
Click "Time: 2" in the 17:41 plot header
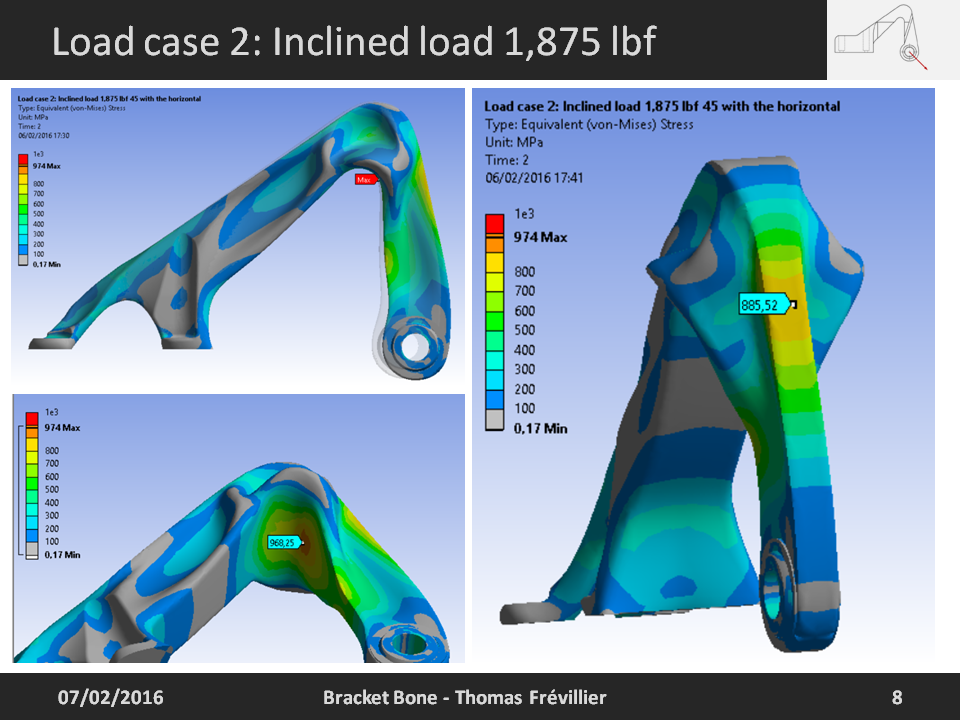click(506, 160)
